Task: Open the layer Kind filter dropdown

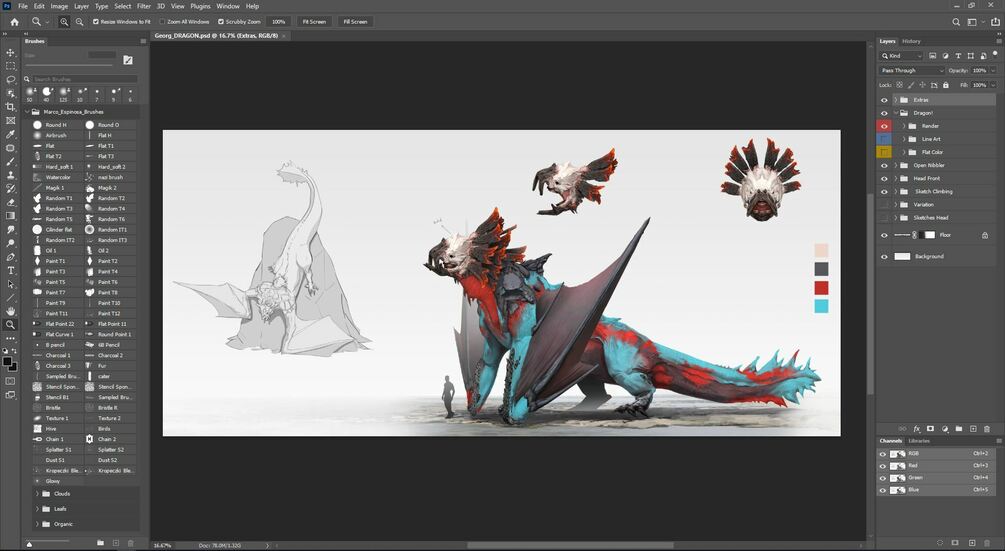Action: point(901,56)
